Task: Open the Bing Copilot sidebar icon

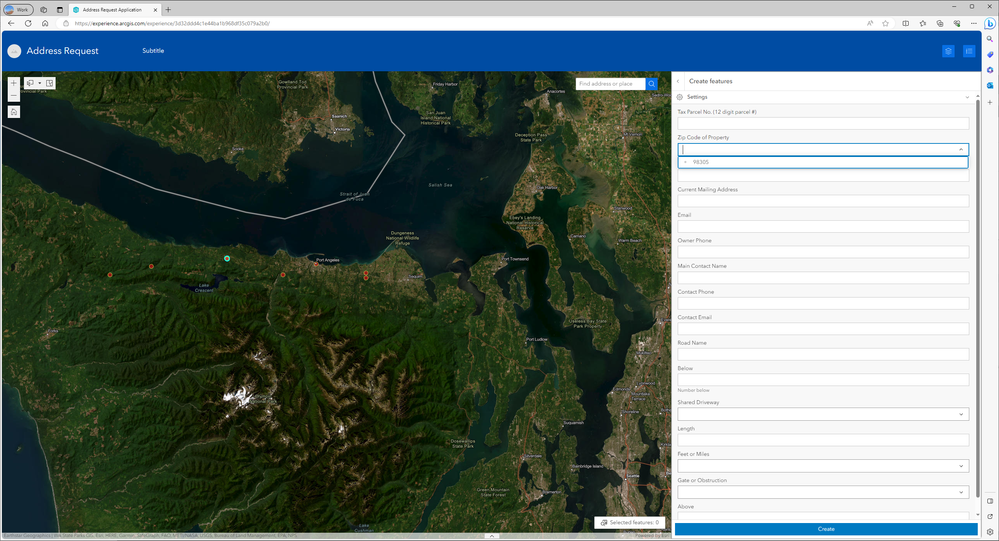Action: [989, 24]
